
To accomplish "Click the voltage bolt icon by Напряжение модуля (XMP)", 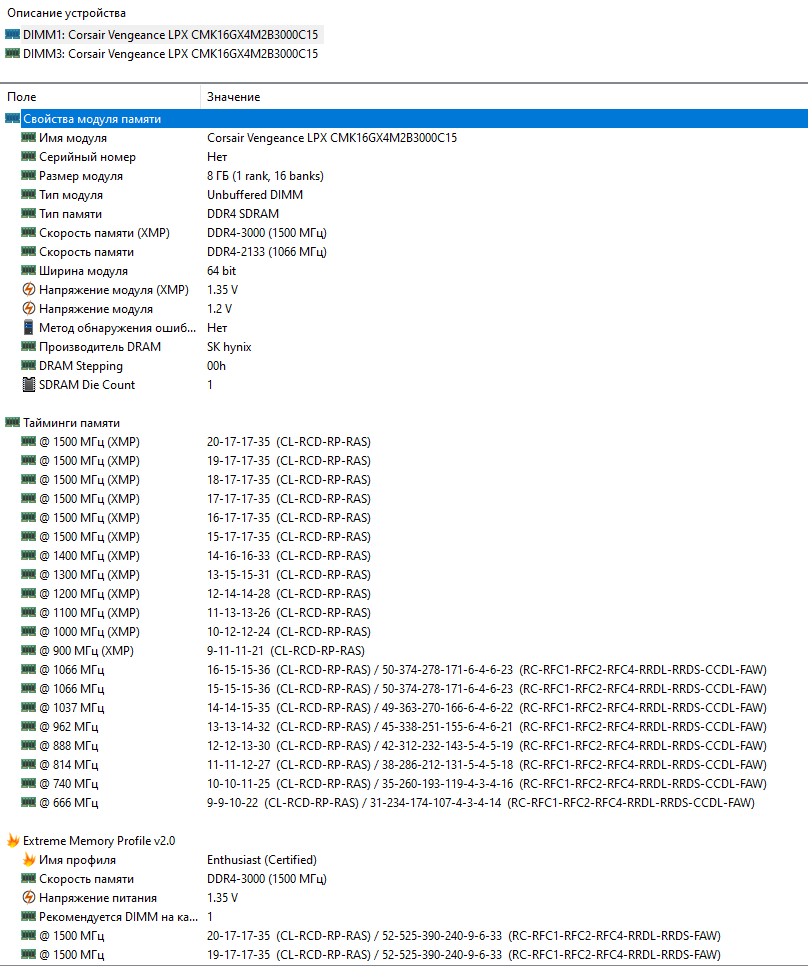I will click(x=28, y=290).
